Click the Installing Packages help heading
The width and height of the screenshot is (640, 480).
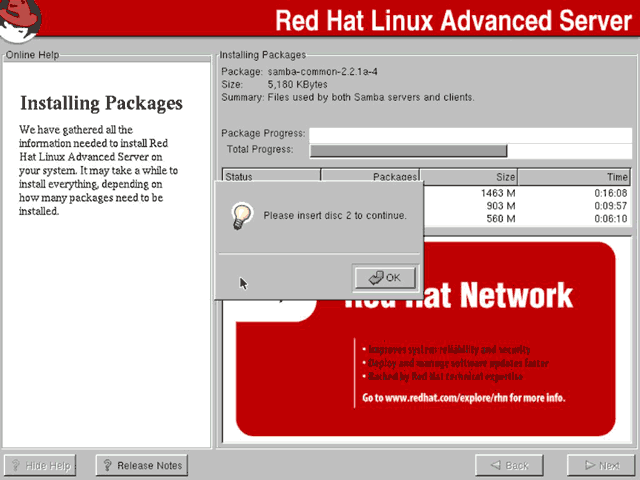tap(102, 103)
